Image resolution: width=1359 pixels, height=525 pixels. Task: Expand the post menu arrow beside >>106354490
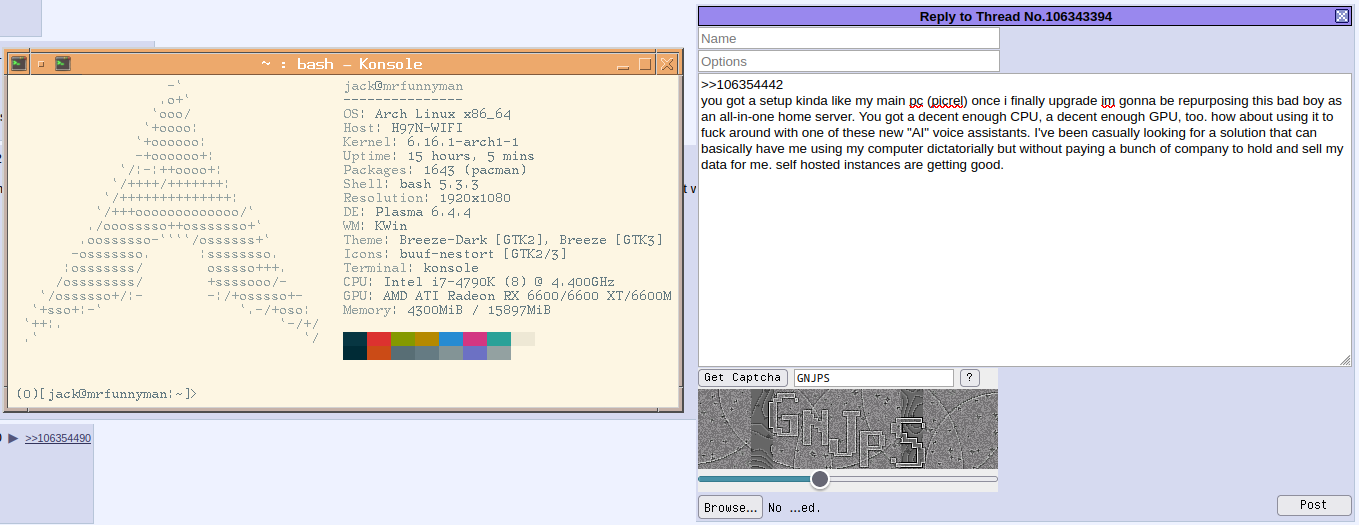tap(14, 438)
